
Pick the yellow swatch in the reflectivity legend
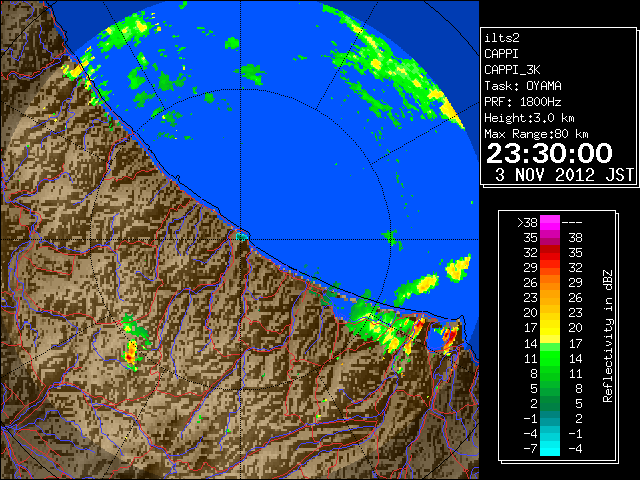(550, 328)
